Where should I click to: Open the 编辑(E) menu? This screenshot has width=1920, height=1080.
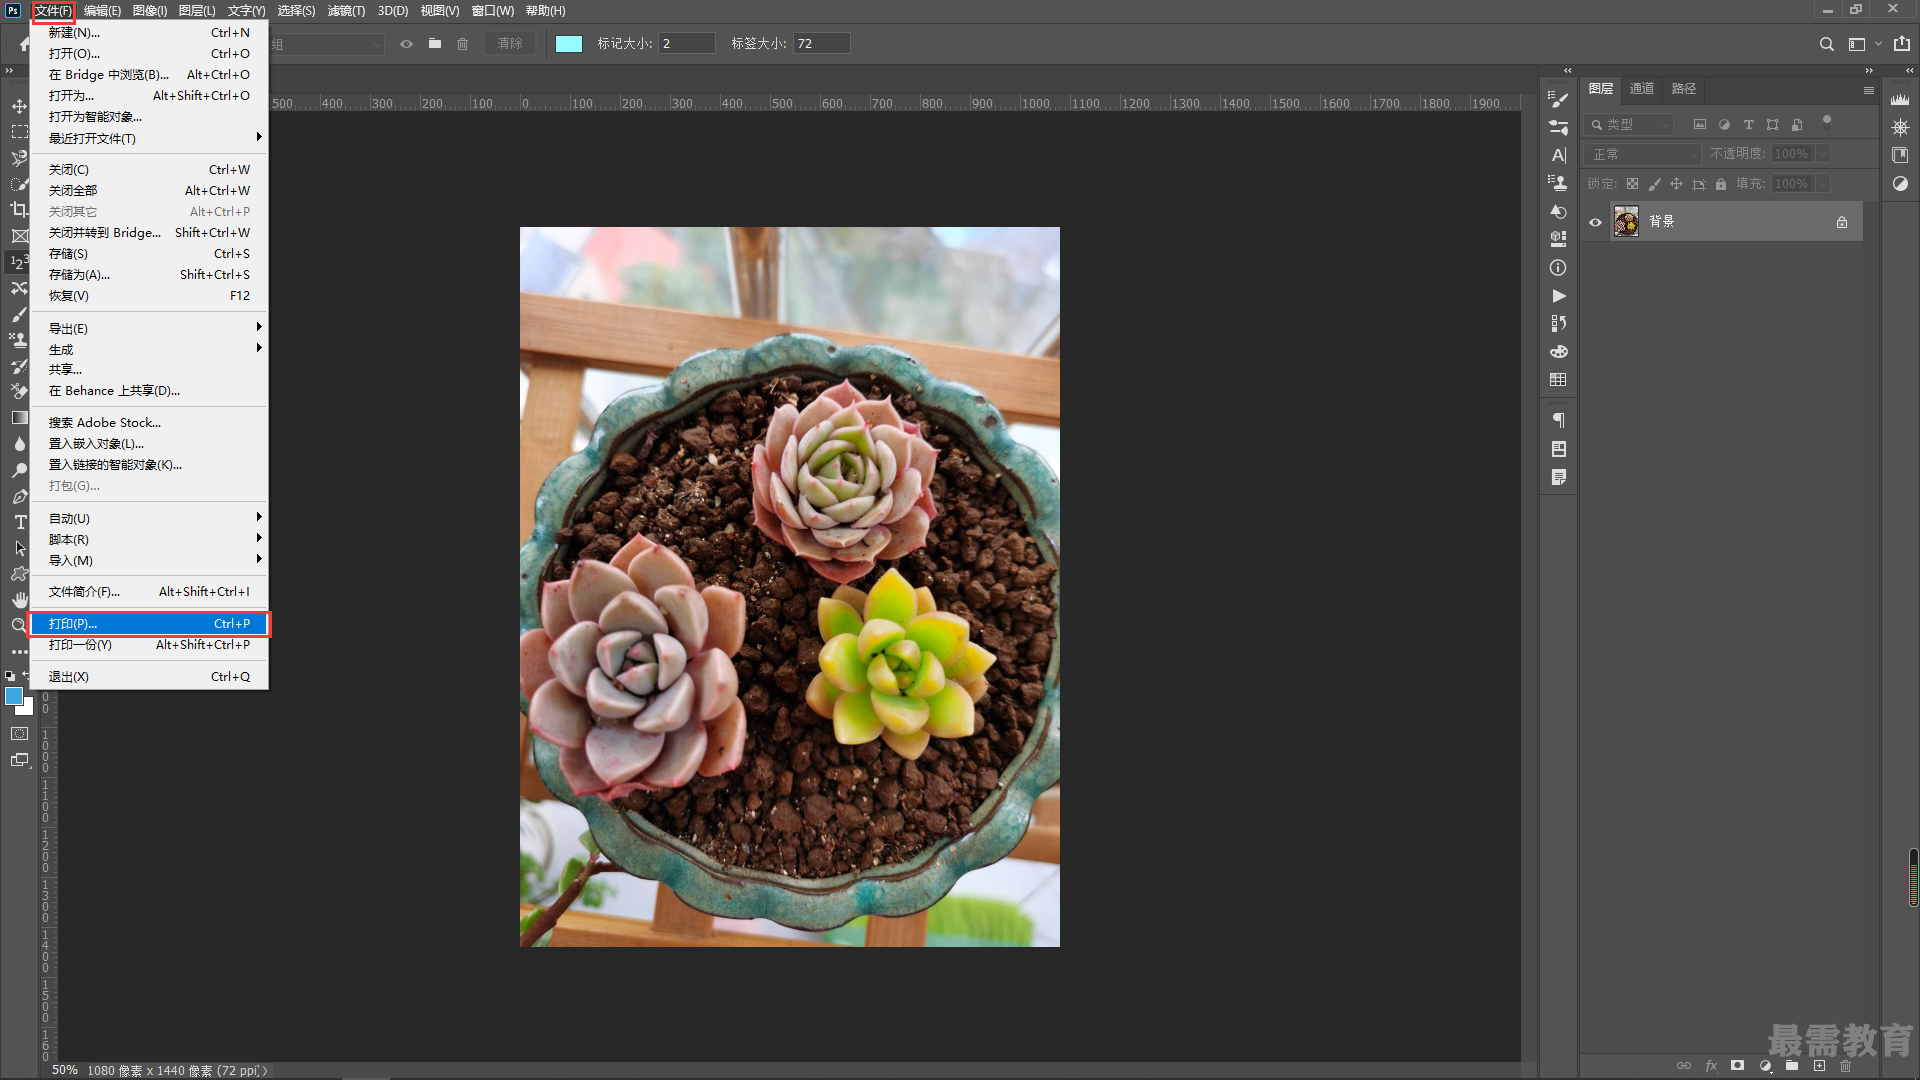[x=102, y=11]
